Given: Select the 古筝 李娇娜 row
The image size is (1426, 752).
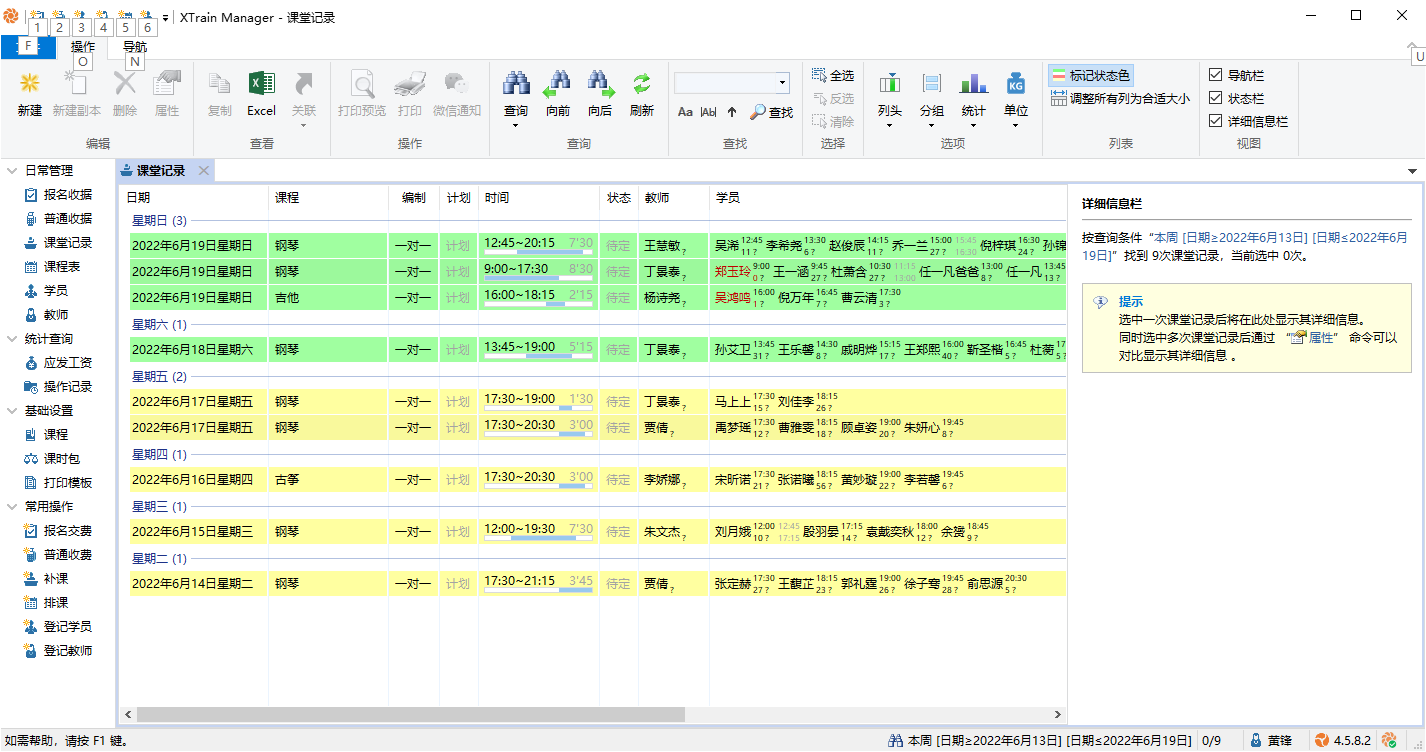Looking at the screenshot, I should point(598,479).
